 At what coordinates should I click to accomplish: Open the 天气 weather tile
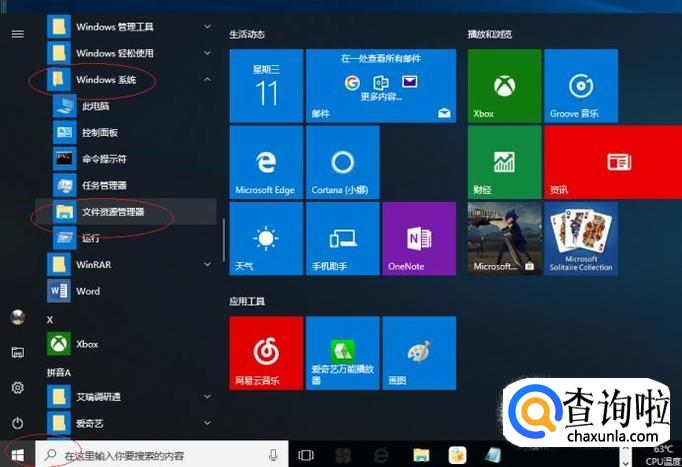click(x=266, y=239)
